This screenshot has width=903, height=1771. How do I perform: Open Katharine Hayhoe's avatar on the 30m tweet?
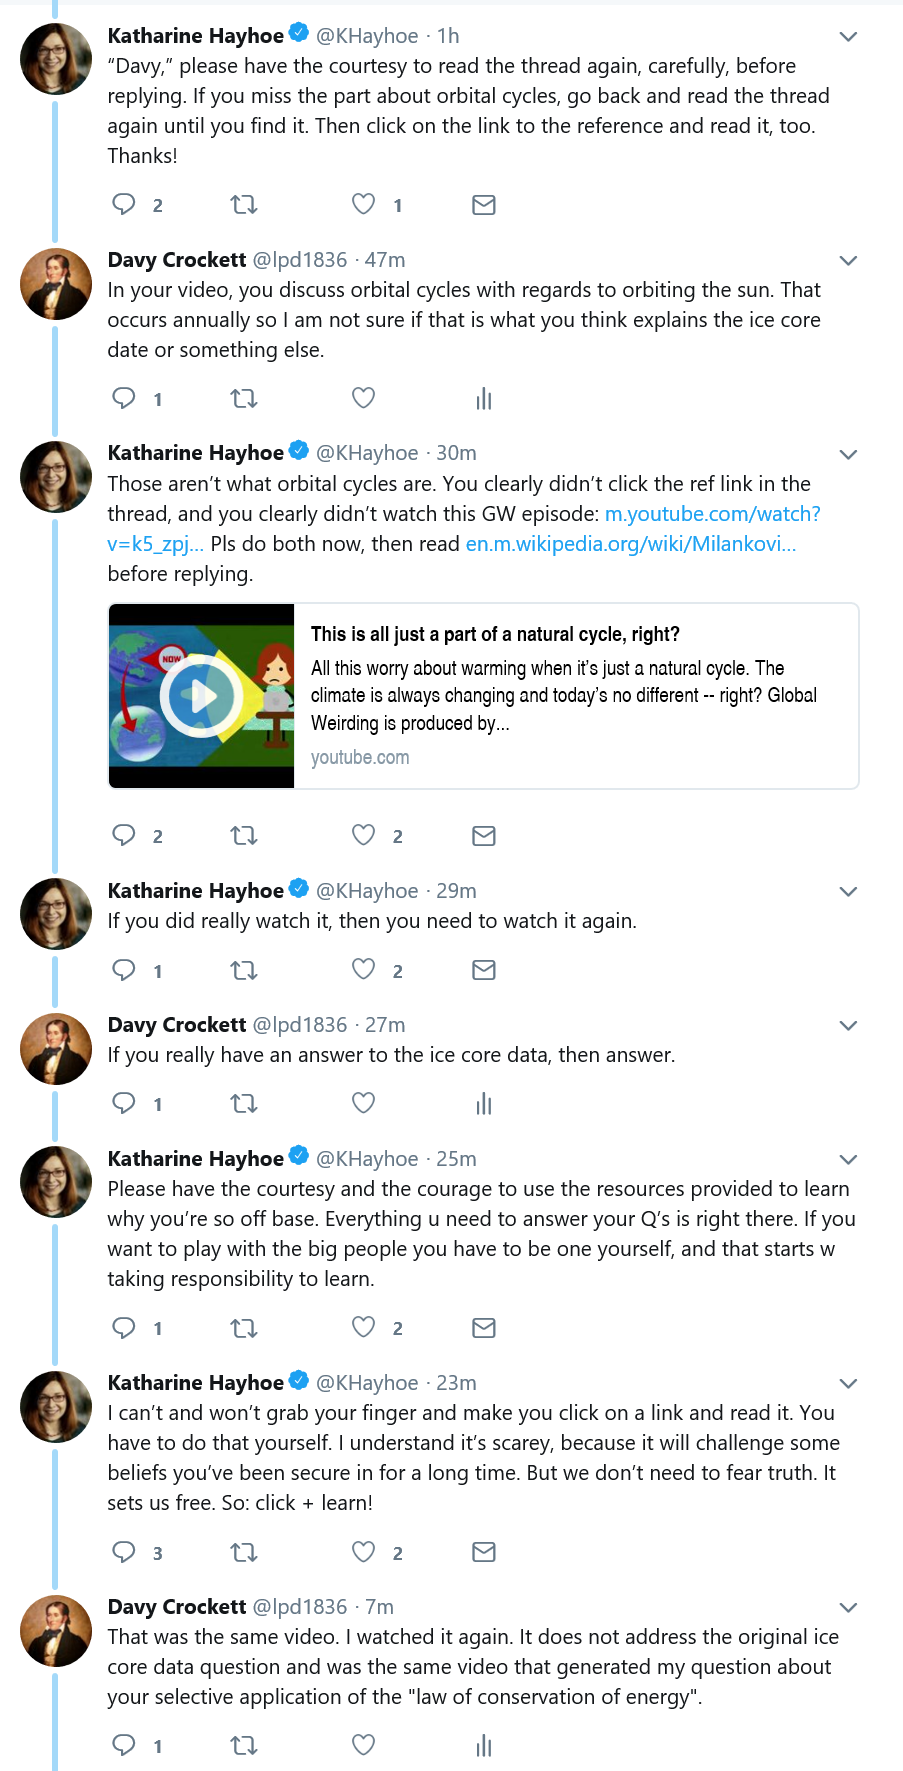click(x=56, y=477)
